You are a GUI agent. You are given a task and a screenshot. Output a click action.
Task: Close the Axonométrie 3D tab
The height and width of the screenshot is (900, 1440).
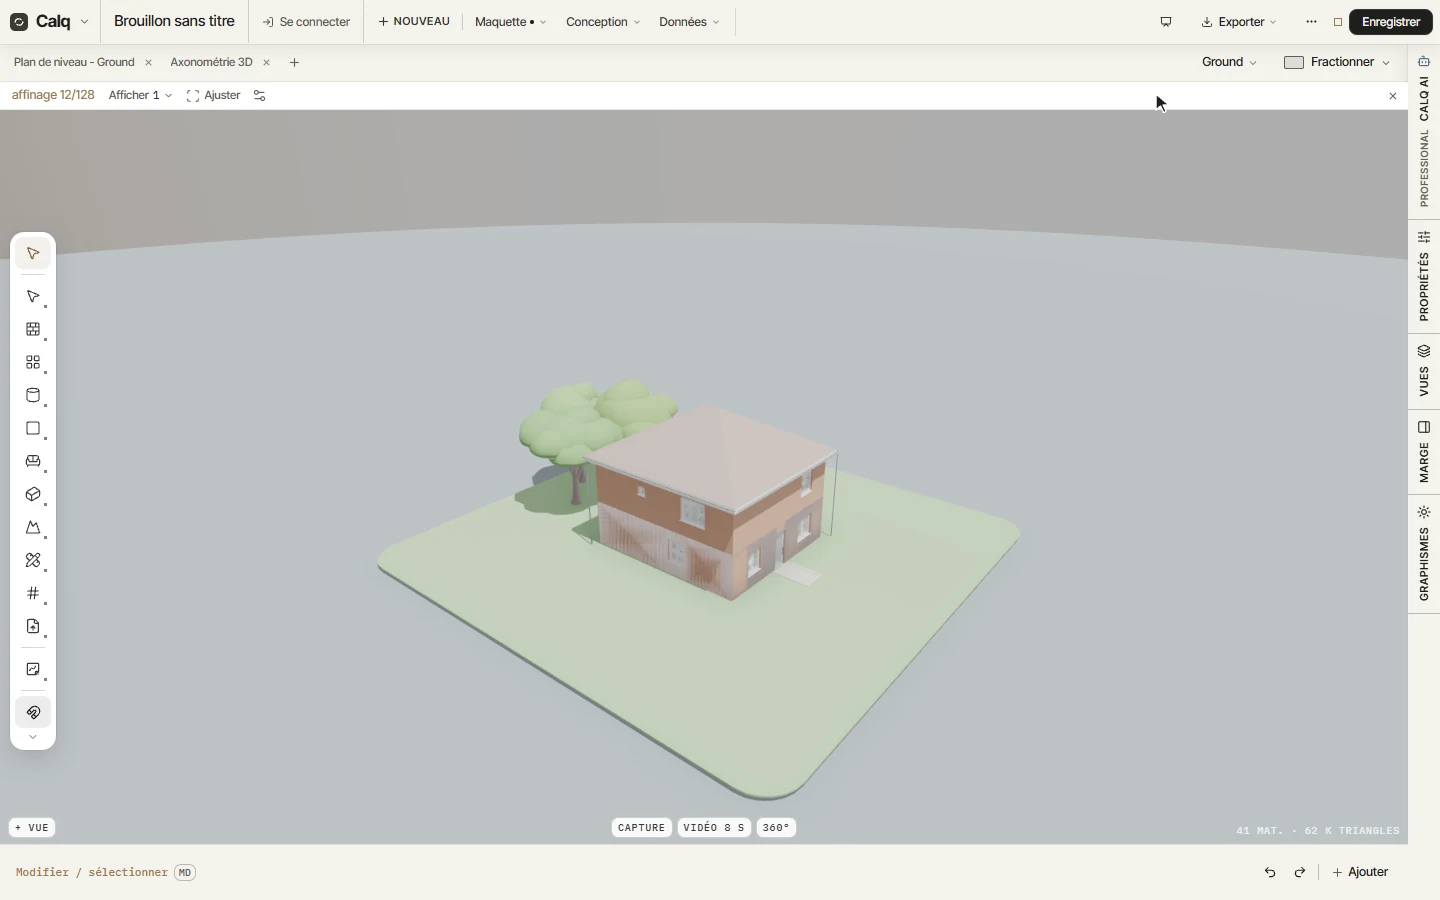point(266,63)
